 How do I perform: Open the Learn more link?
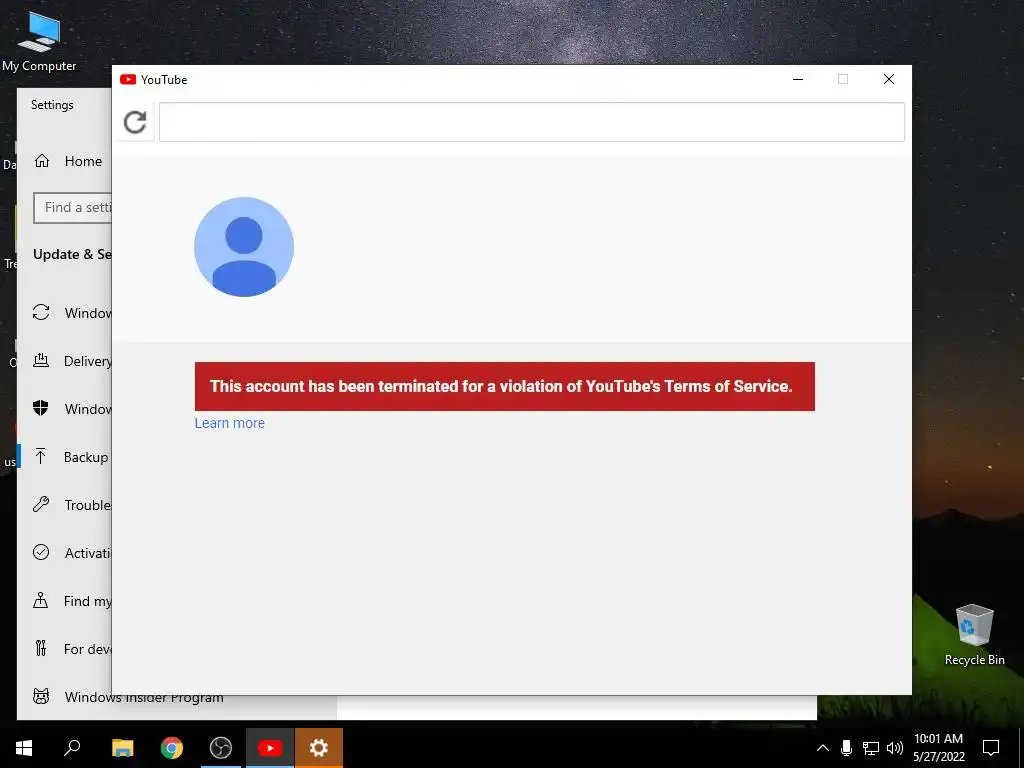[229, 423]
